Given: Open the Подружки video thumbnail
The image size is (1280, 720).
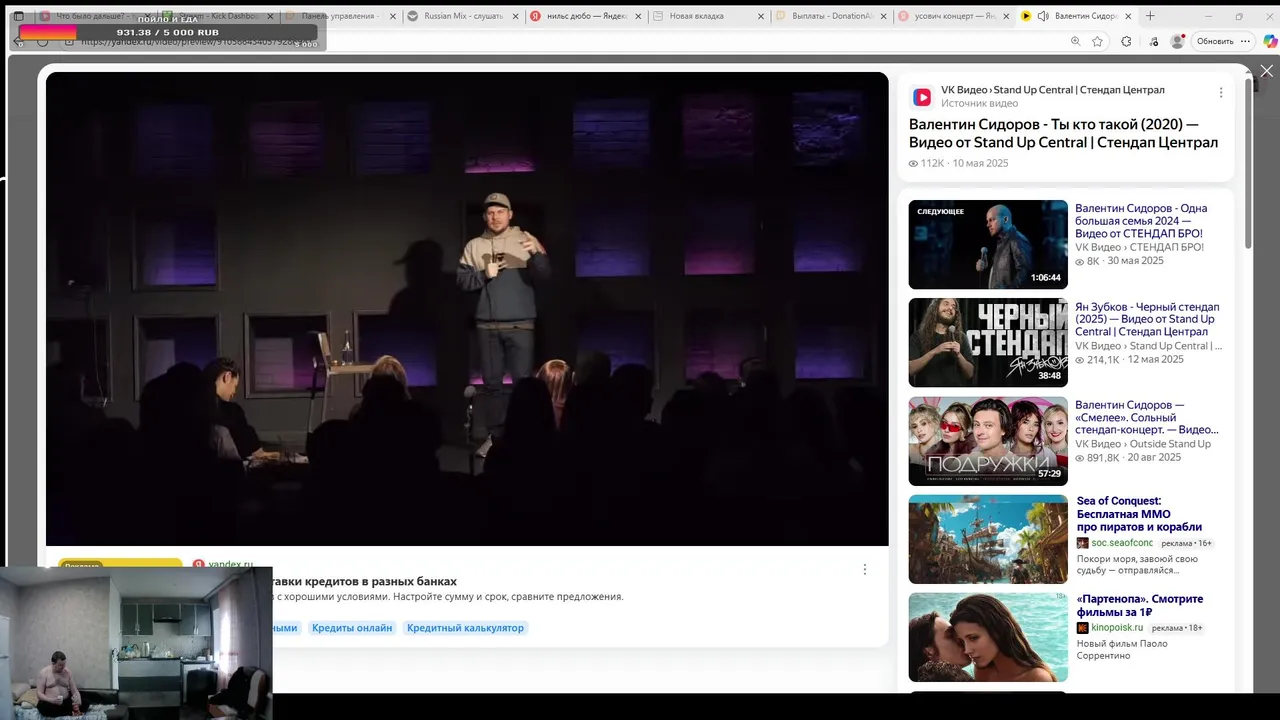Looking at the screenshot, I should 988,441.
